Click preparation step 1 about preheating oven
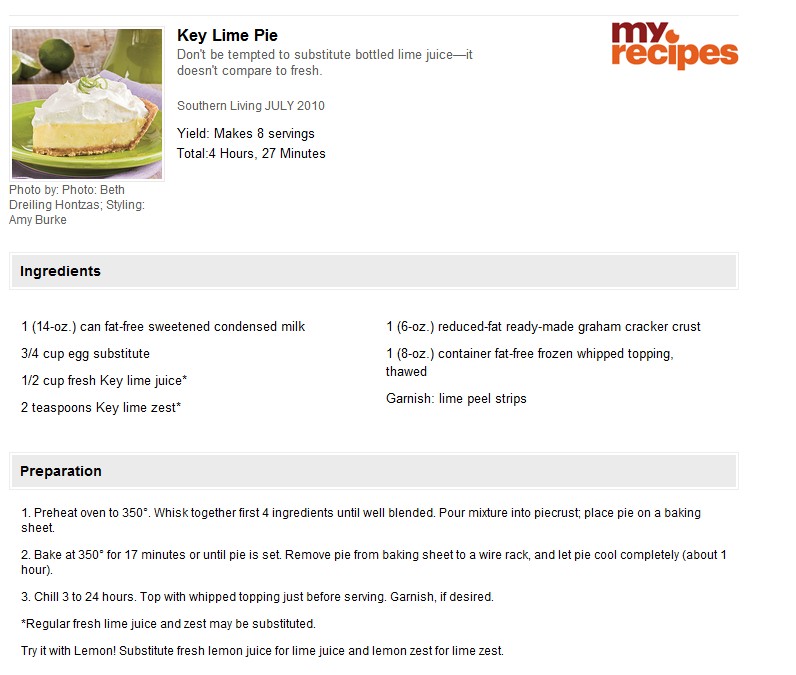 pyautogui.click(x=361, y=520)
